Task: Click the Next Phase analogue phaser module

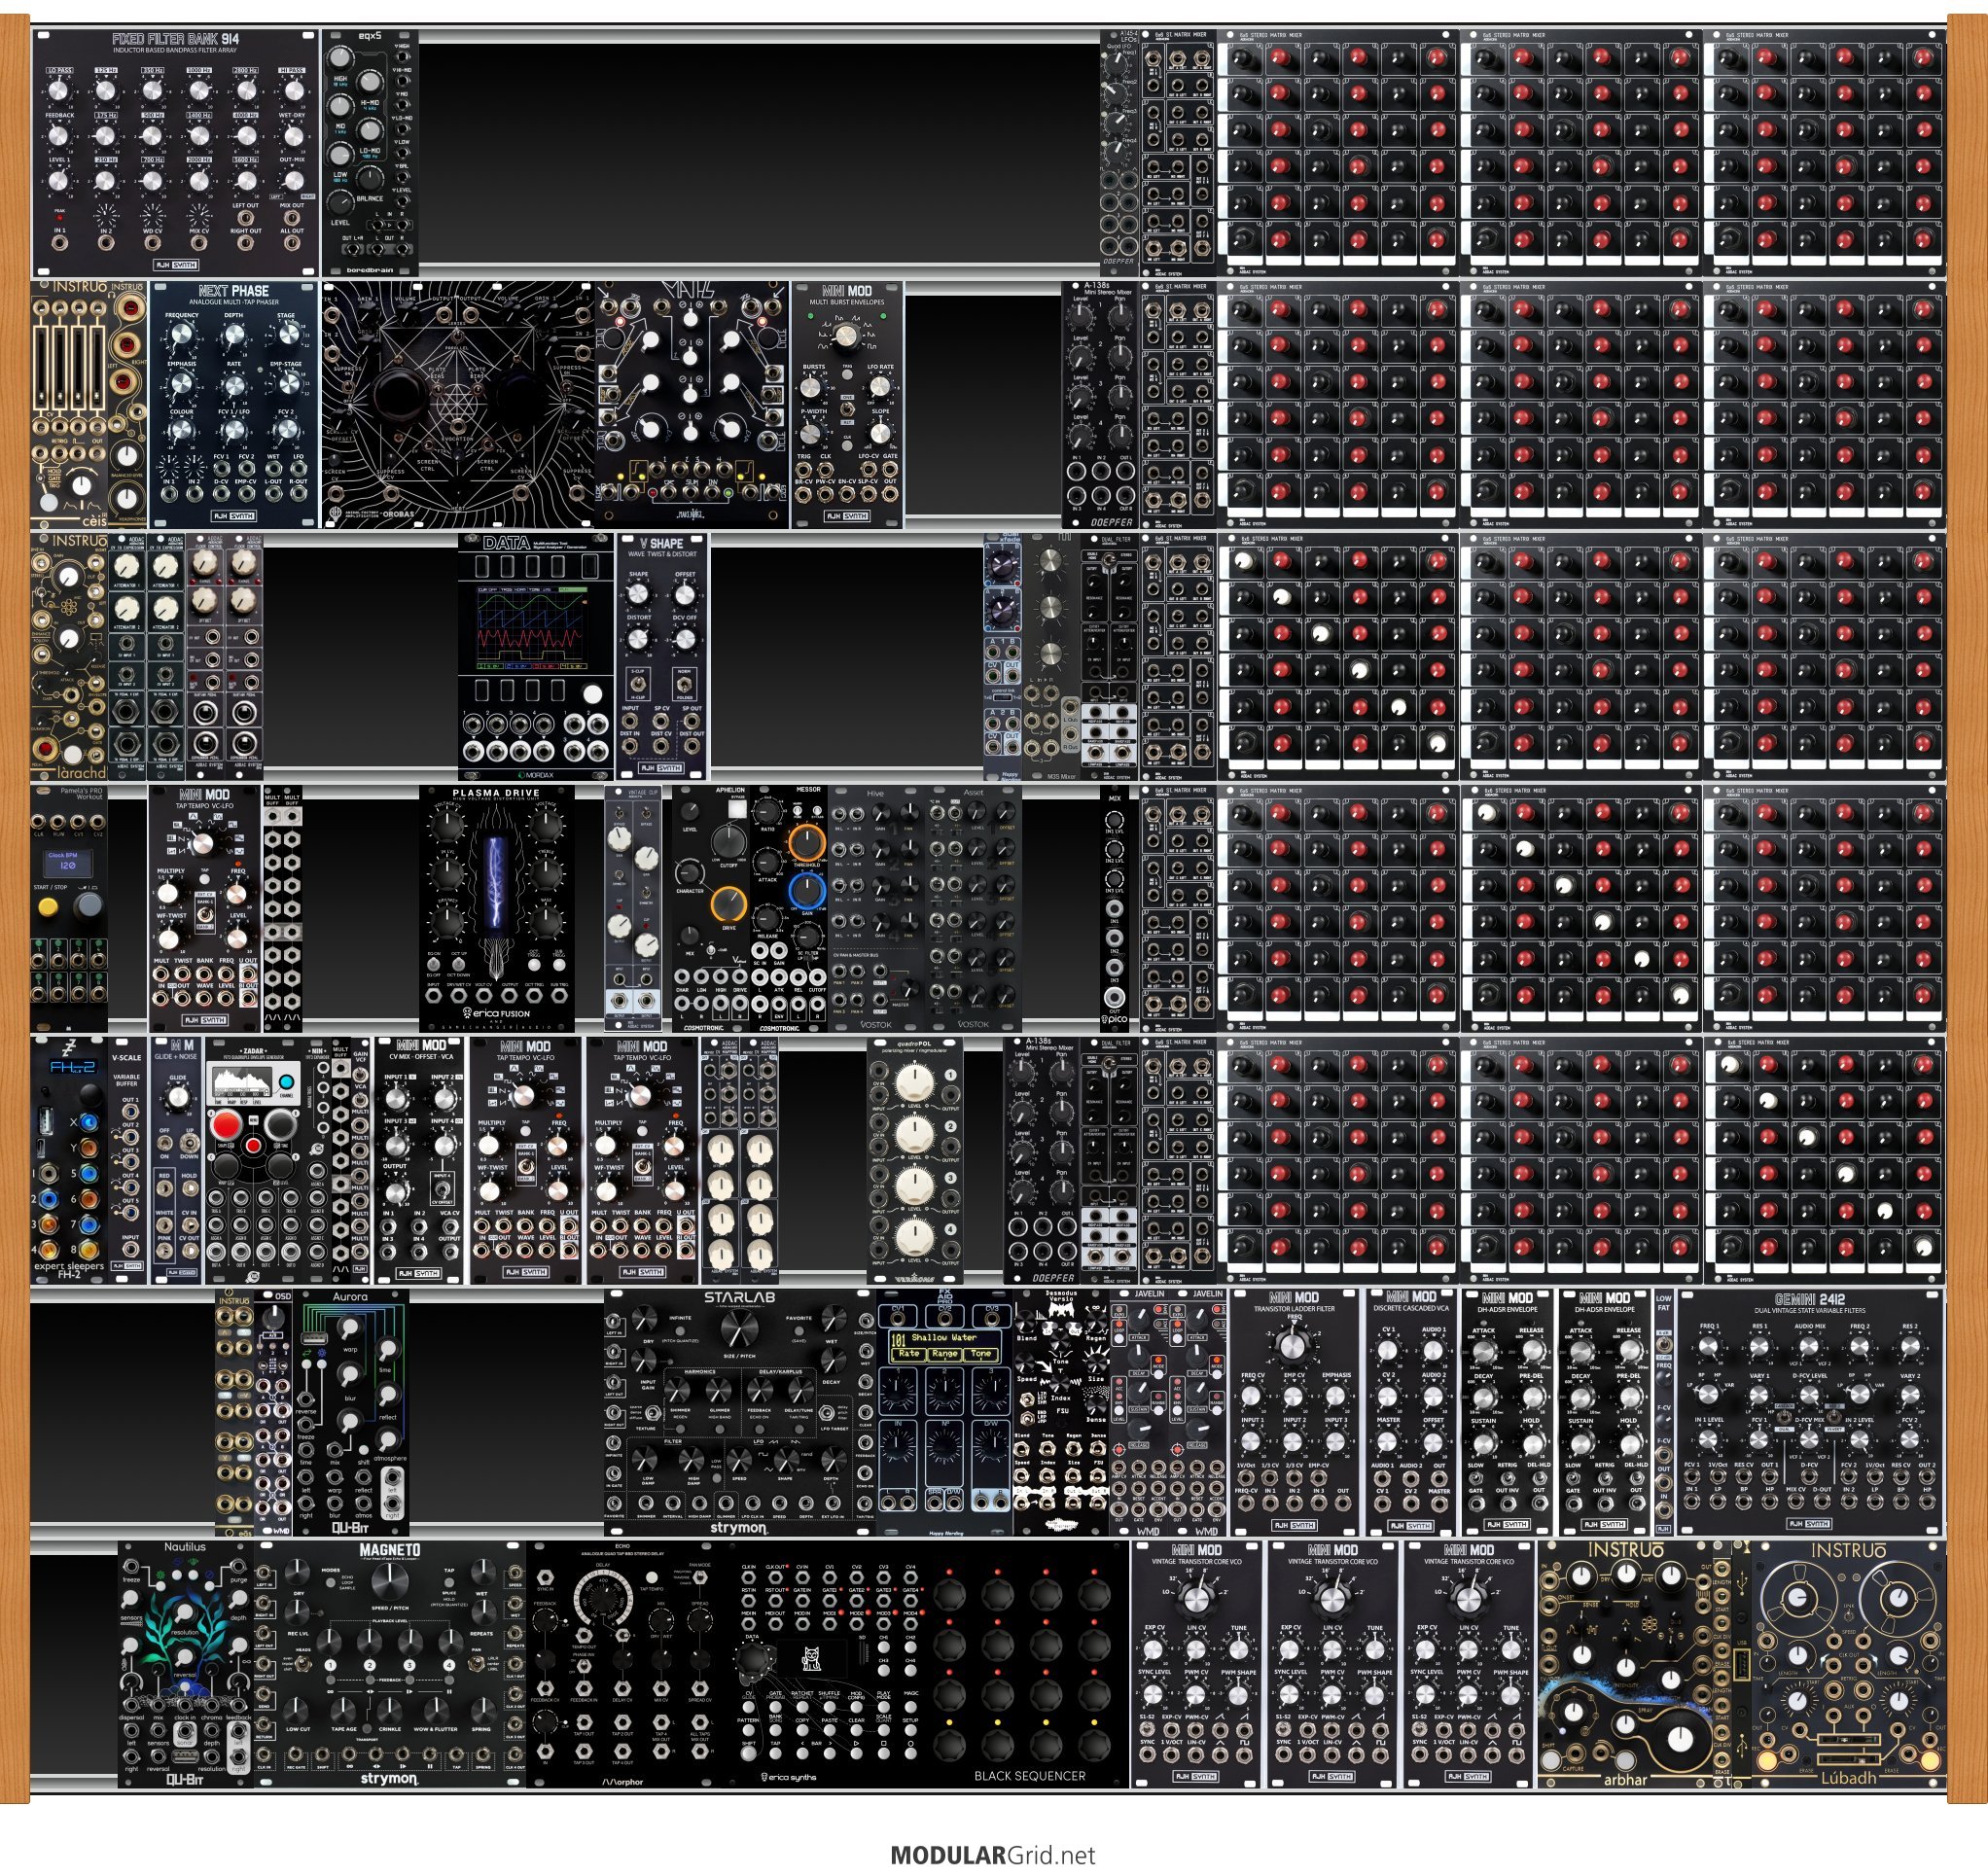Action: click(234, 405)
